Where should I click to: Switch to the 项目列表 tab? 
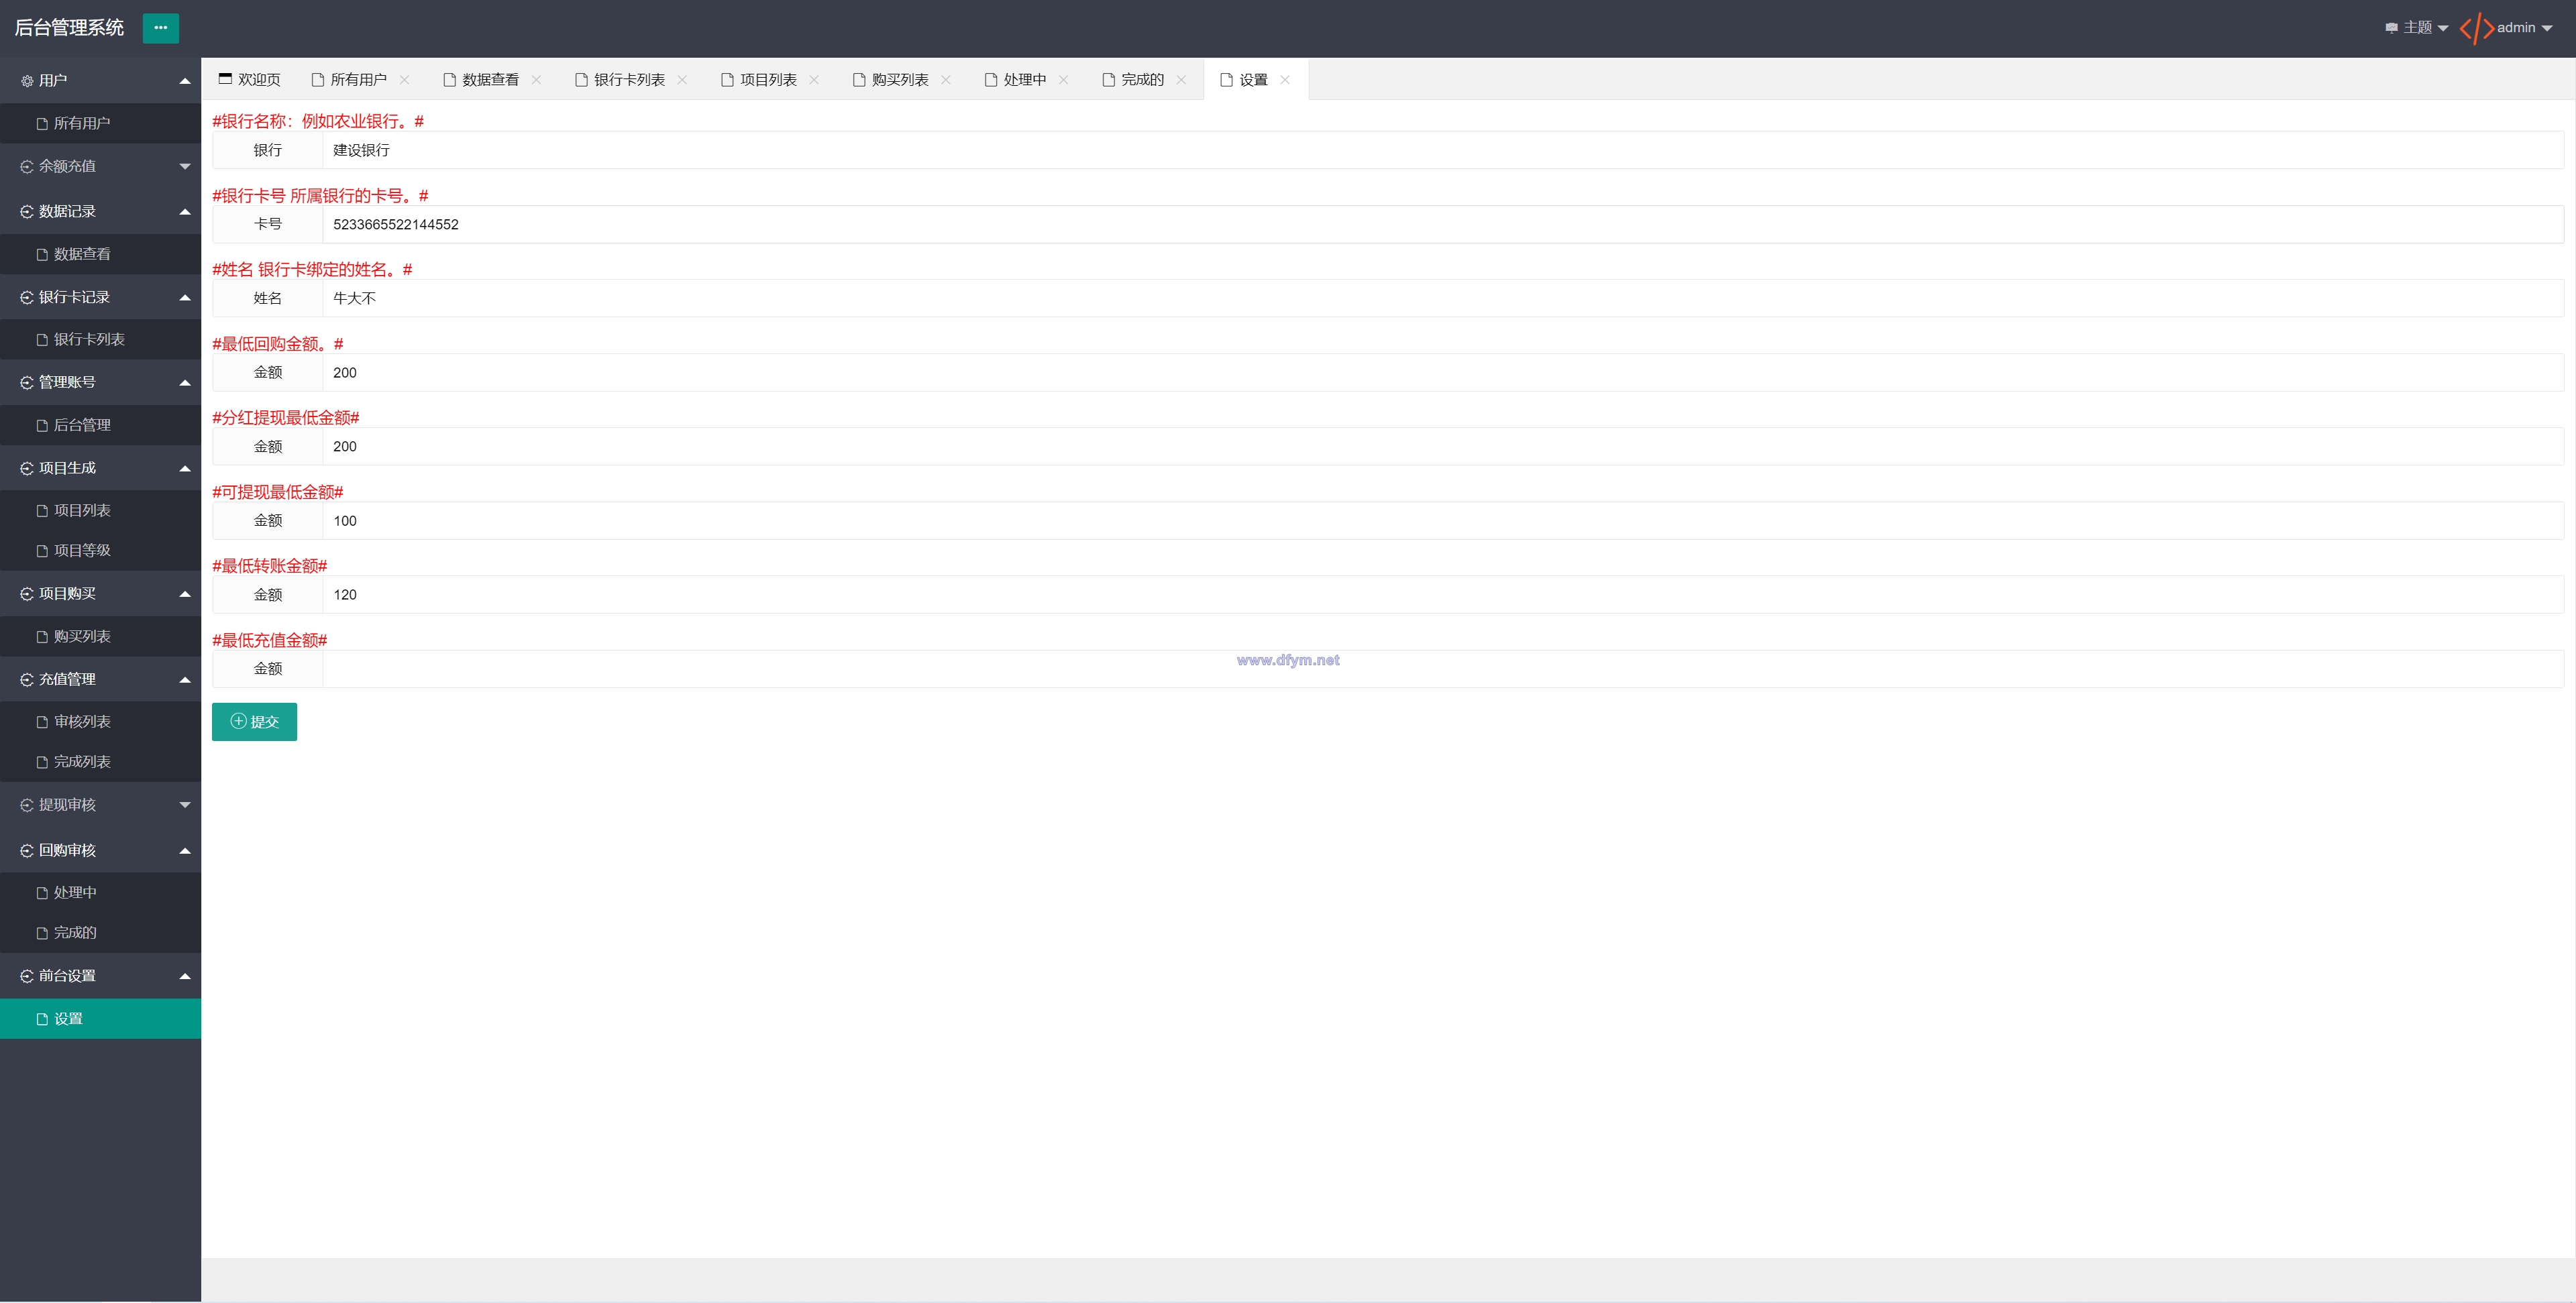pyautogui.click(x=768, y=80)
